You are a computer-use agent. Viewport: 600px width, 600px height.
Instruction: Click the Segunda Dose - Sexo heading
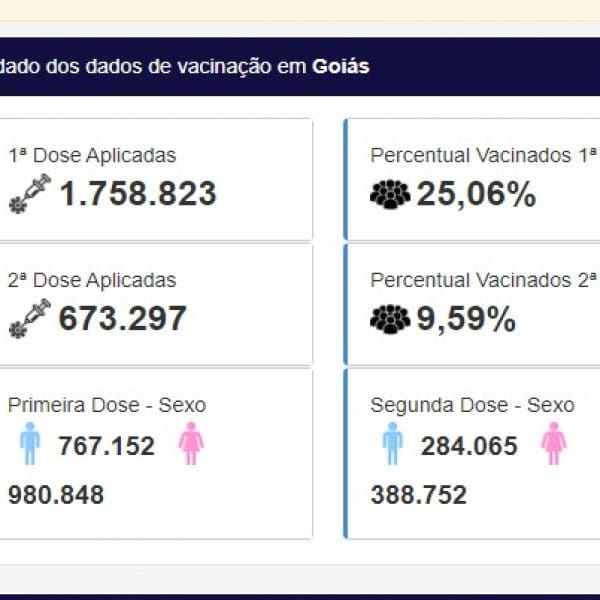pos(472,405)
